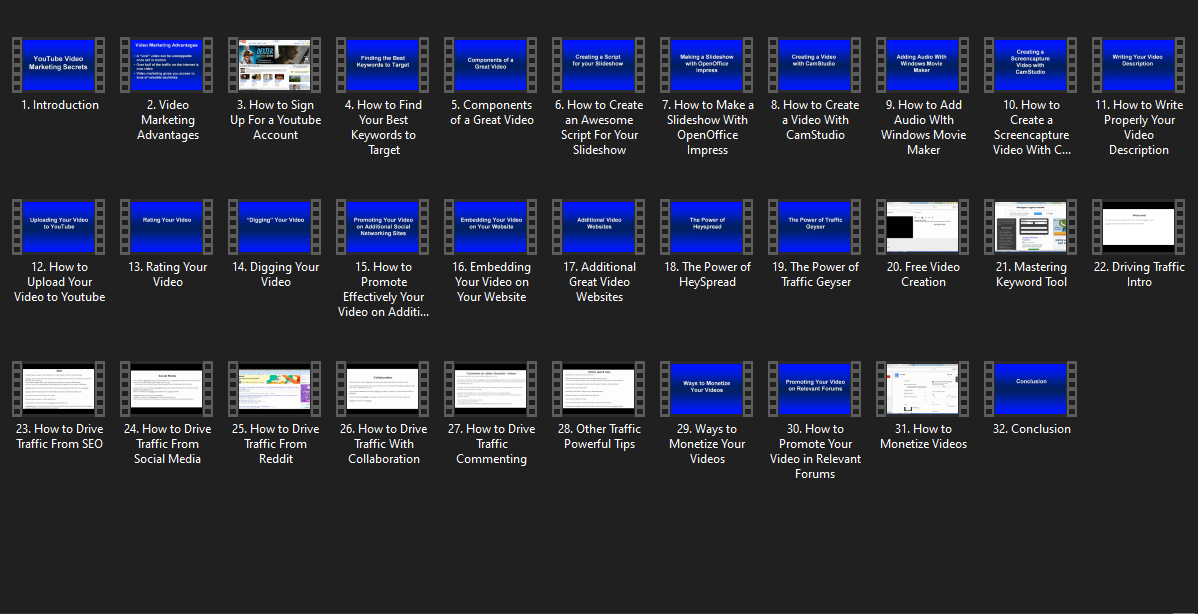Screen dimensions: 1198x614
Task: Click the 'Write Properly Your Video Description' icon
Action: point(1139,65)
